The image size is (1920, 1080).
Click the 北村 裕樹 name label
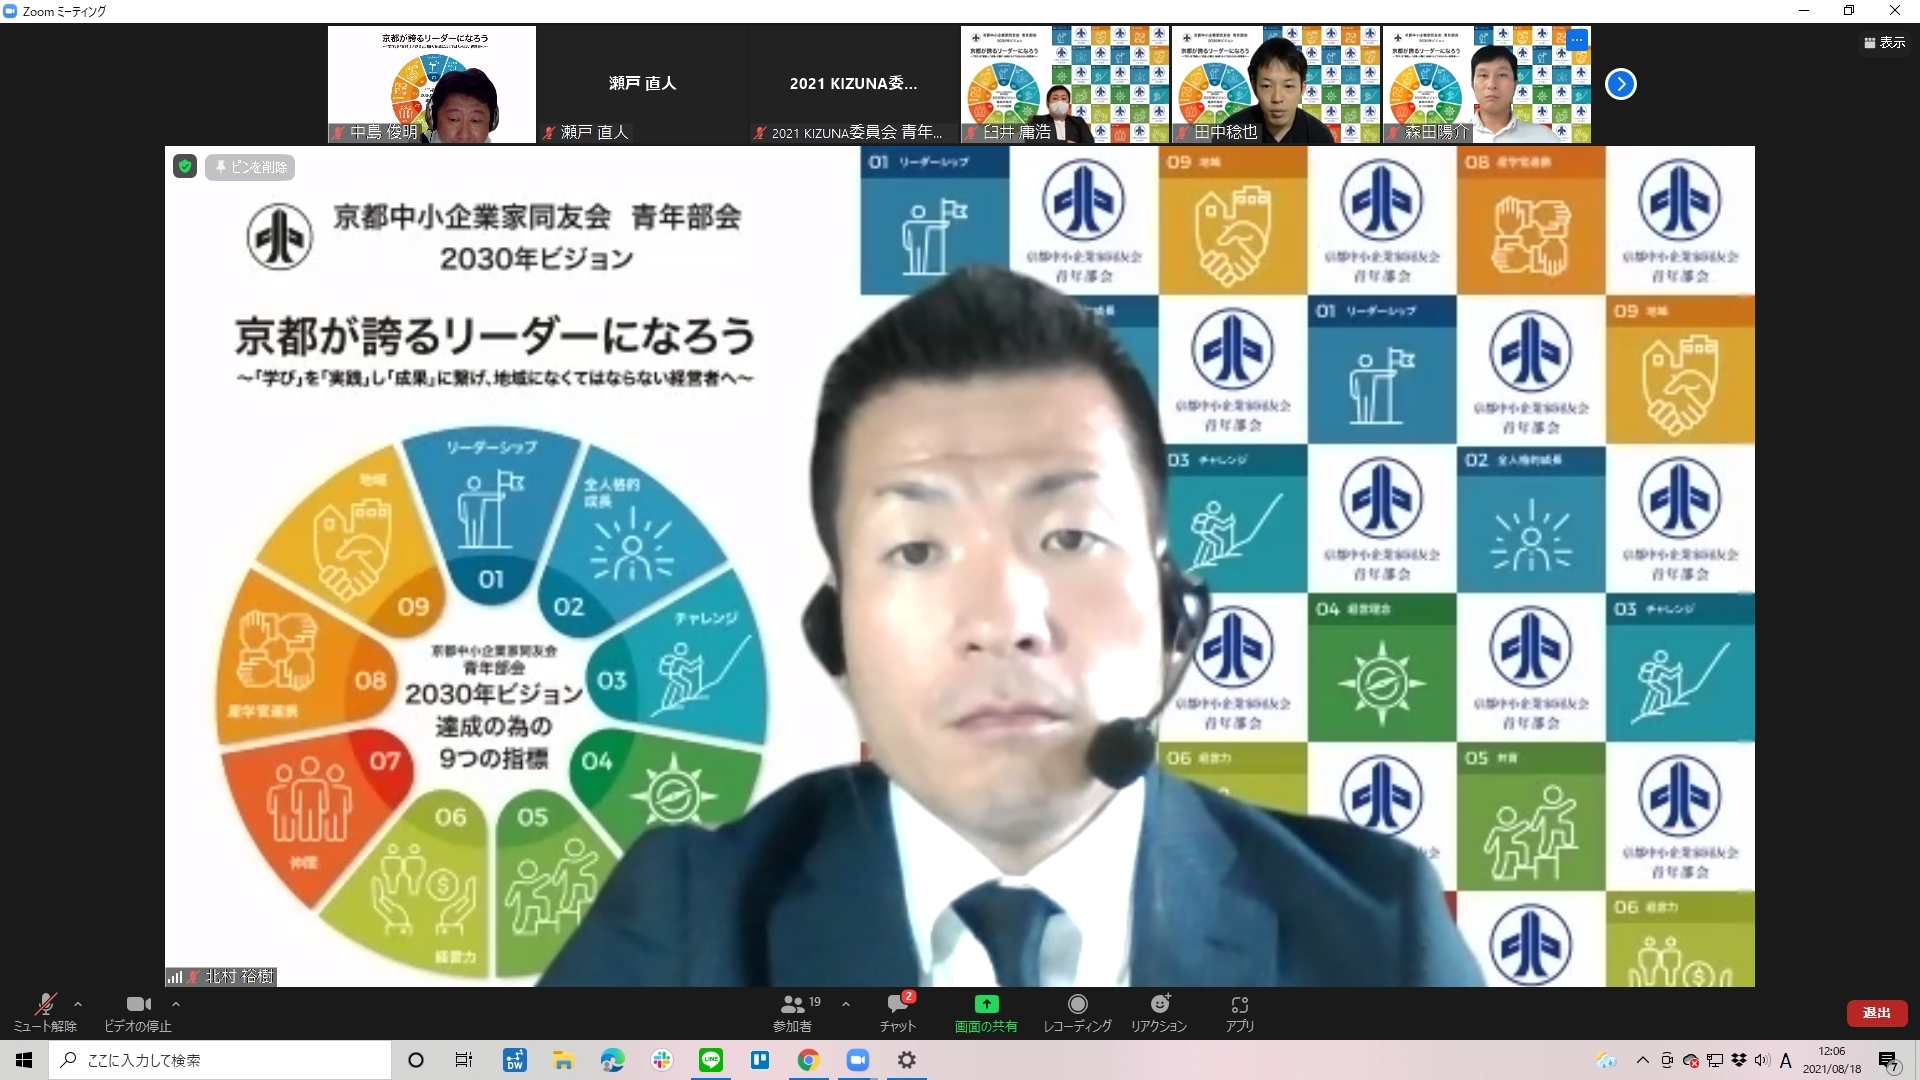239,976
